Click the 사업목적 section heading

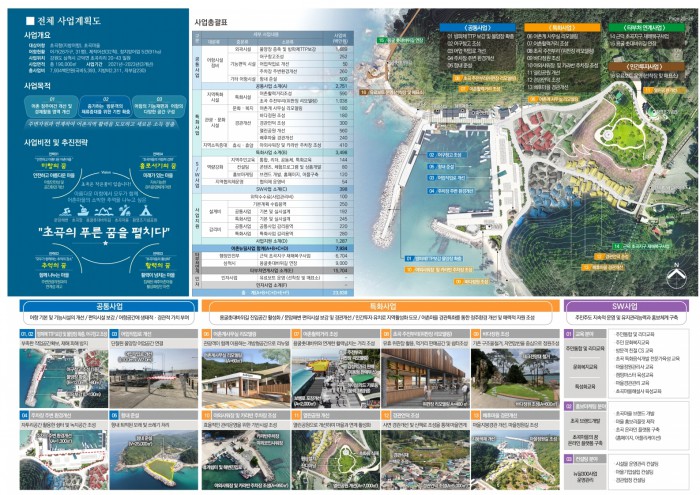(38, 87)
